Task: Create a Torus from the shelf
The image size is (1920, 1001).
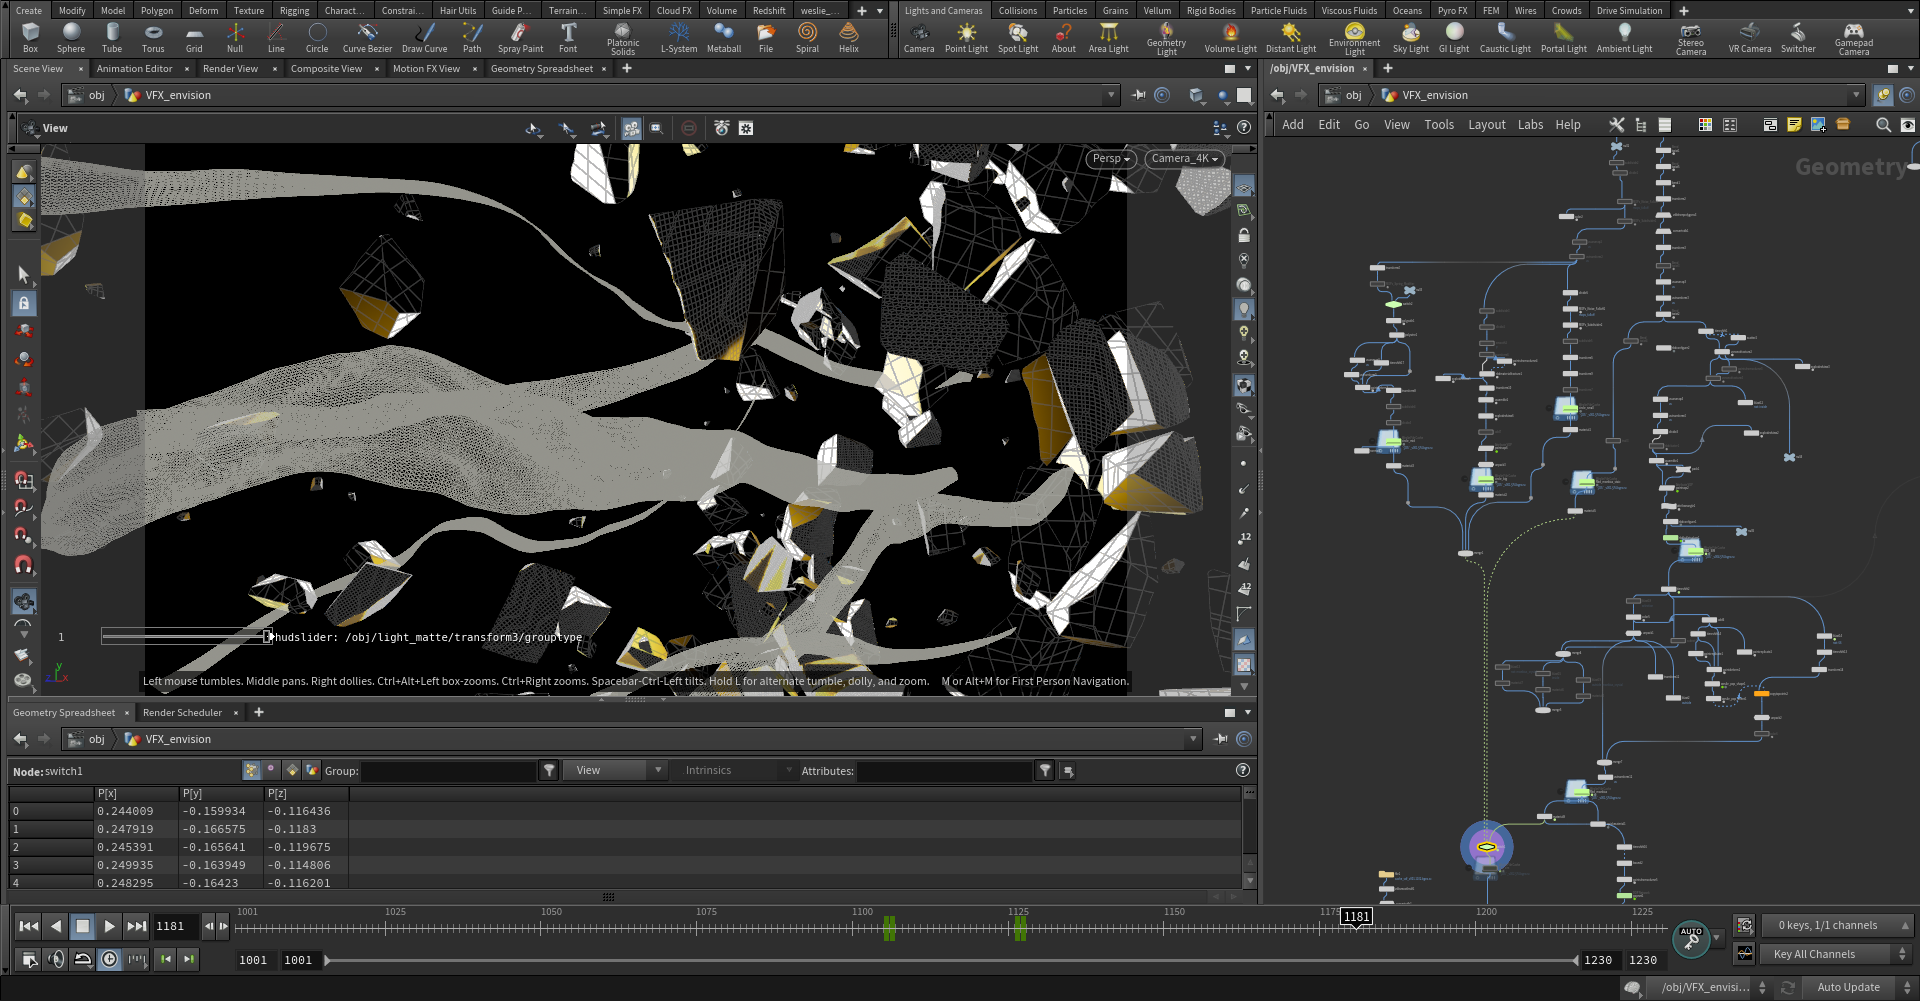Action: tap(153, 38)
